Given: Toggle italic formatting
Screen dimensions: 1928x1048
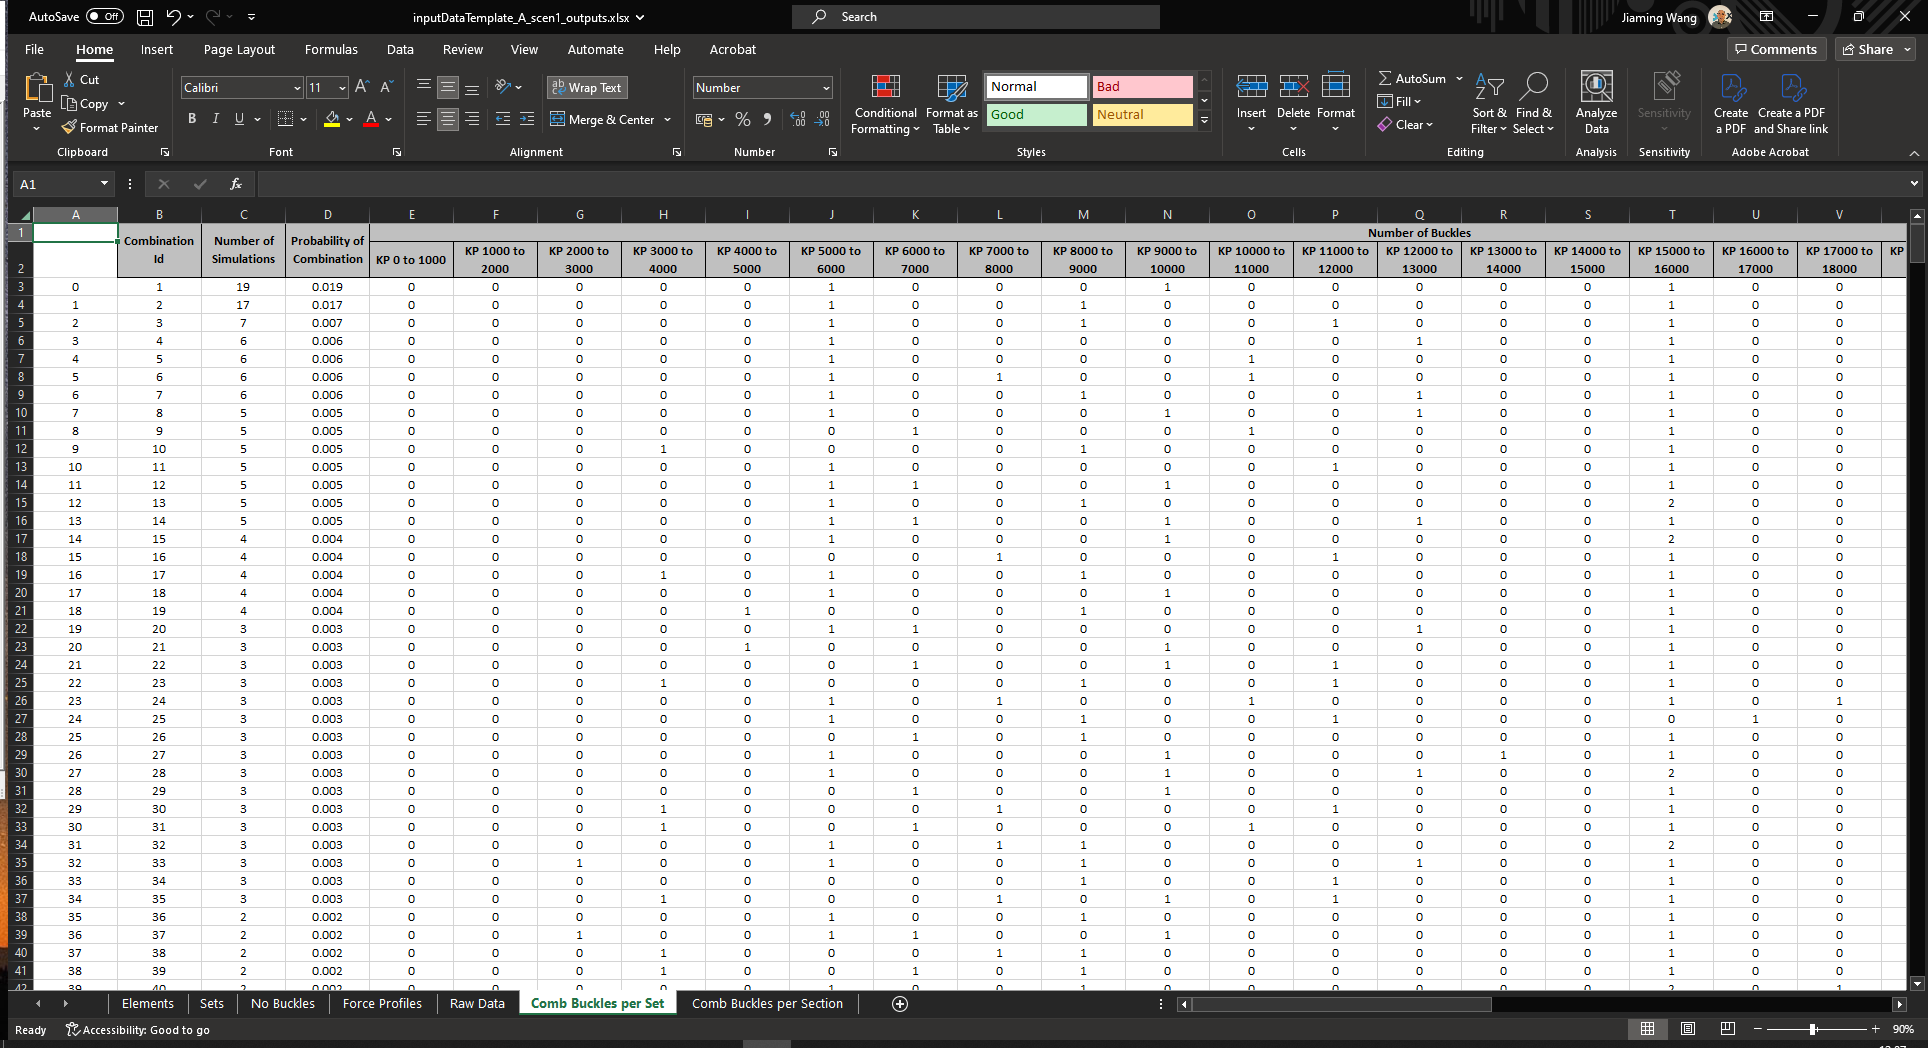Looking at the screenshot, I should (215, 118).
